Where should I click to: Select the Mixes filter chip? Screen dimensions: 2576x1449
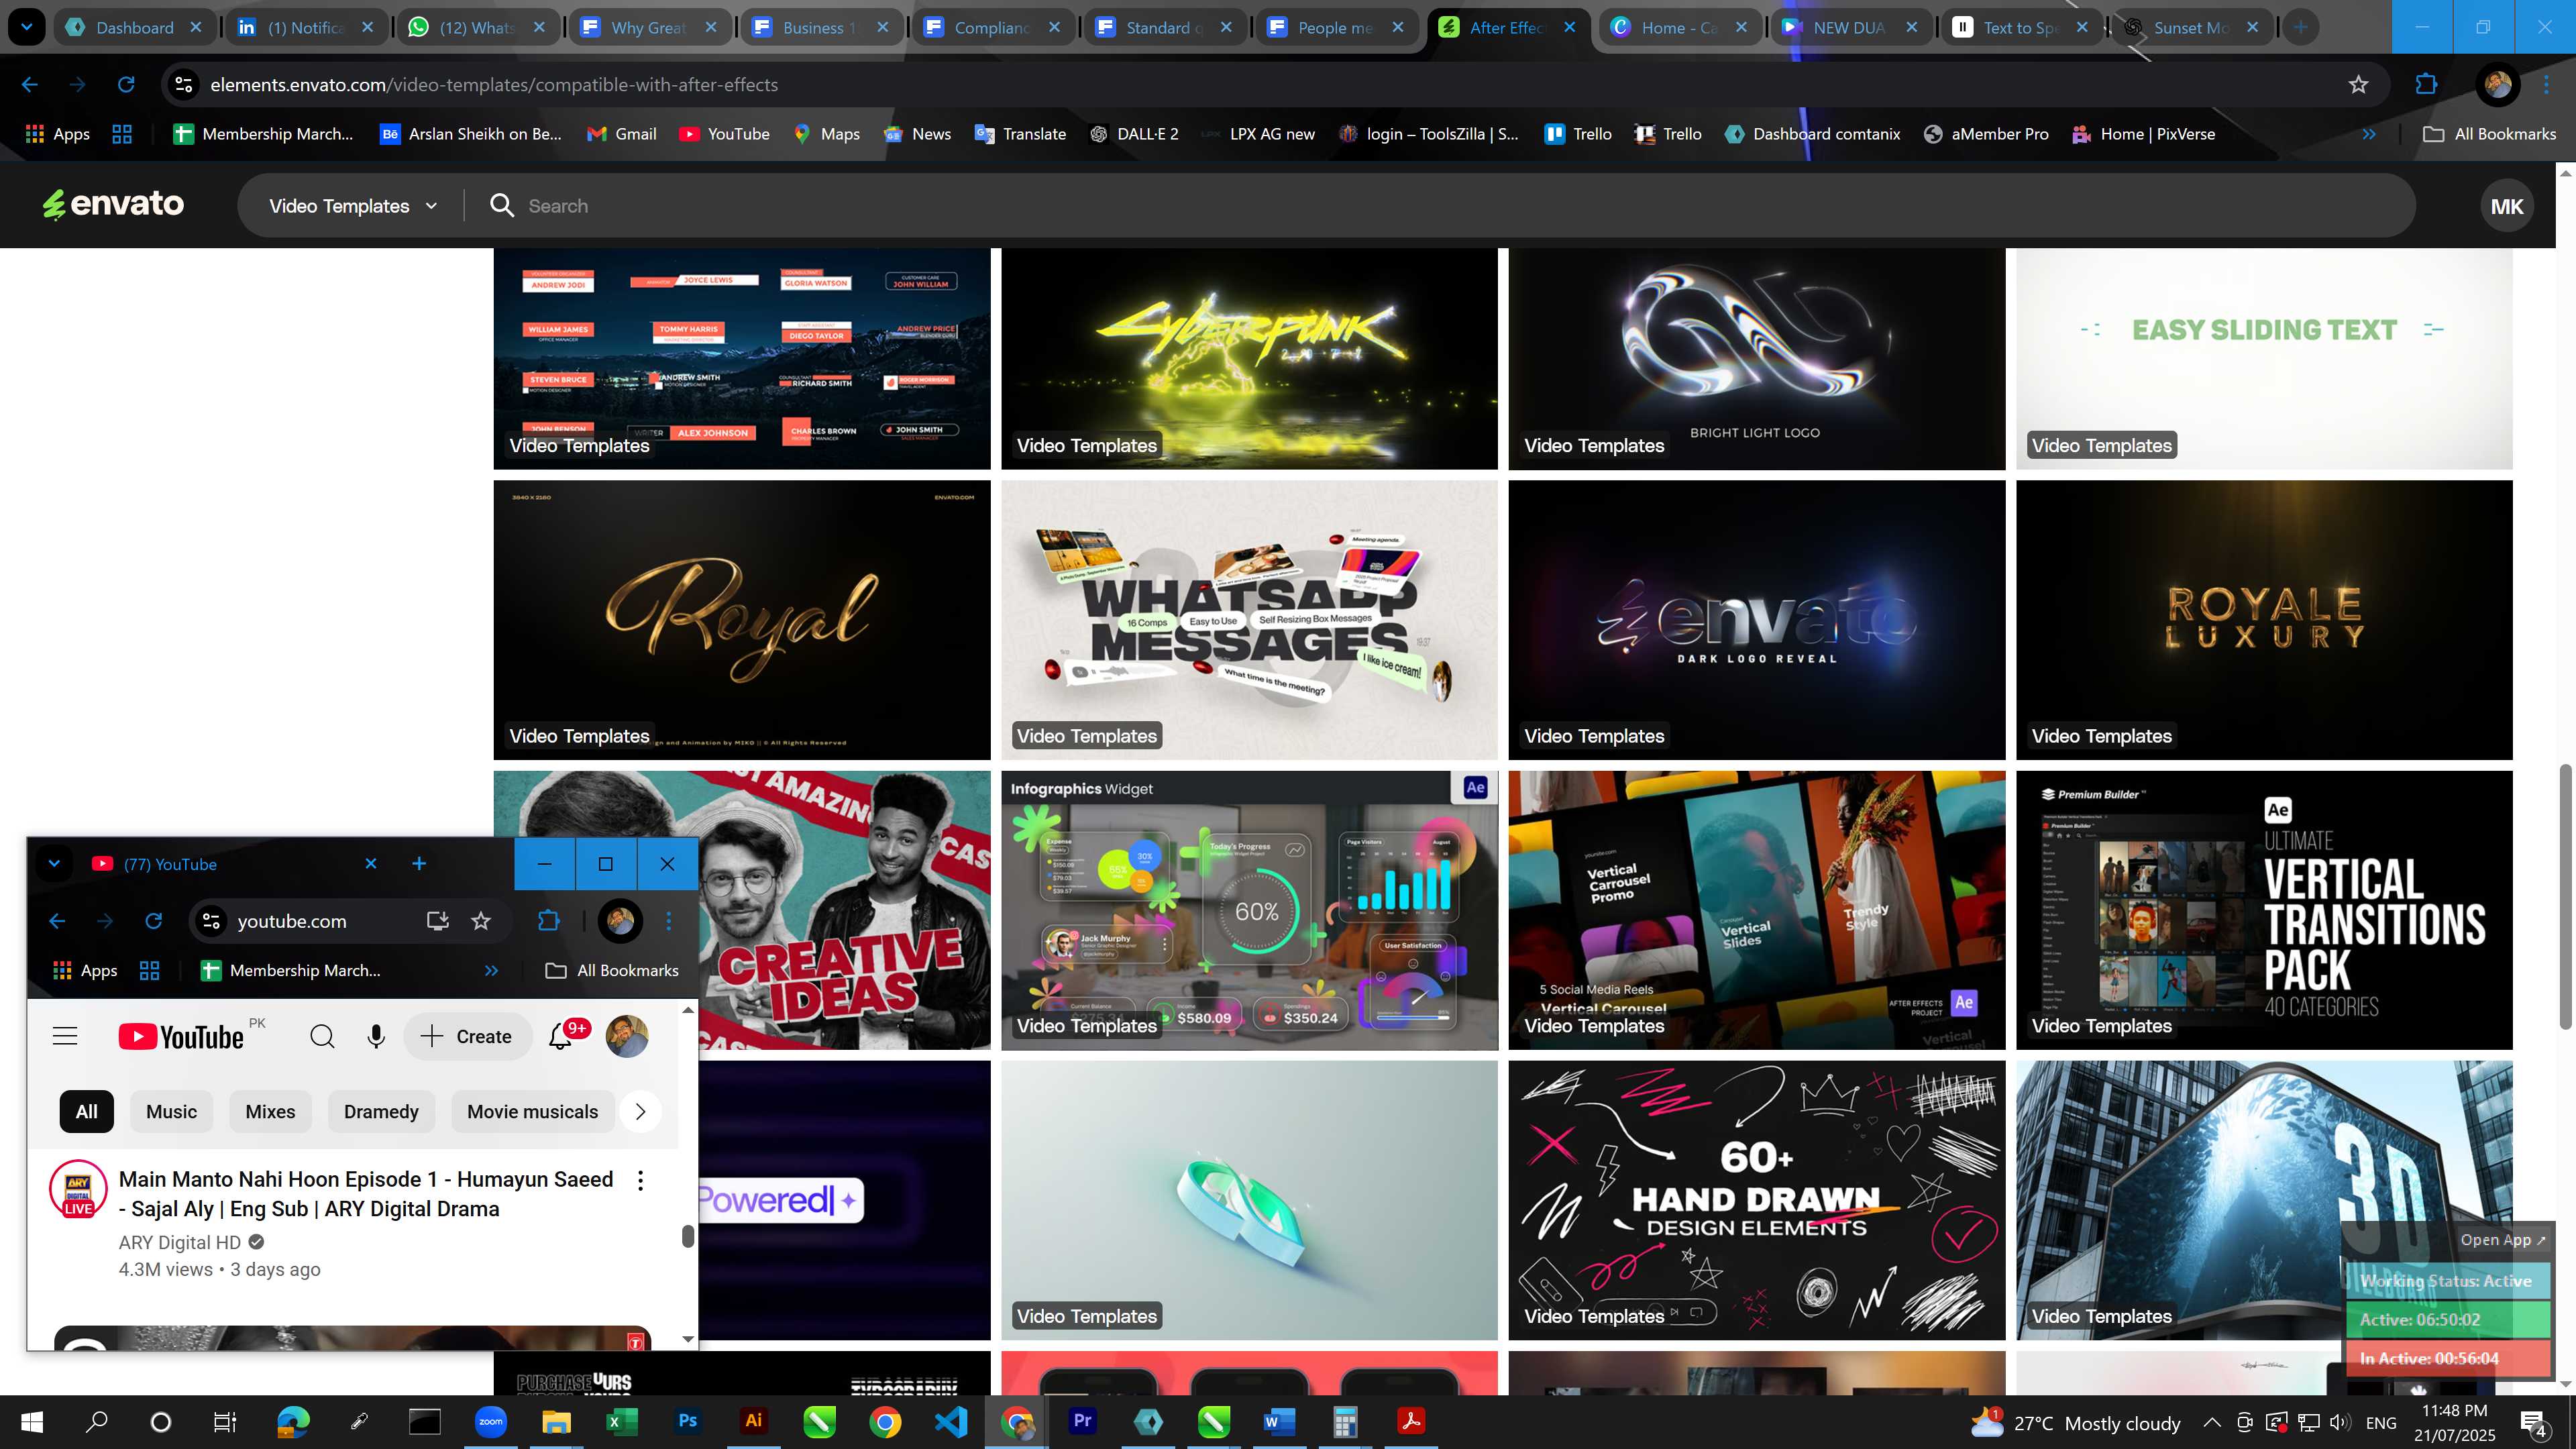[270, 1111]
